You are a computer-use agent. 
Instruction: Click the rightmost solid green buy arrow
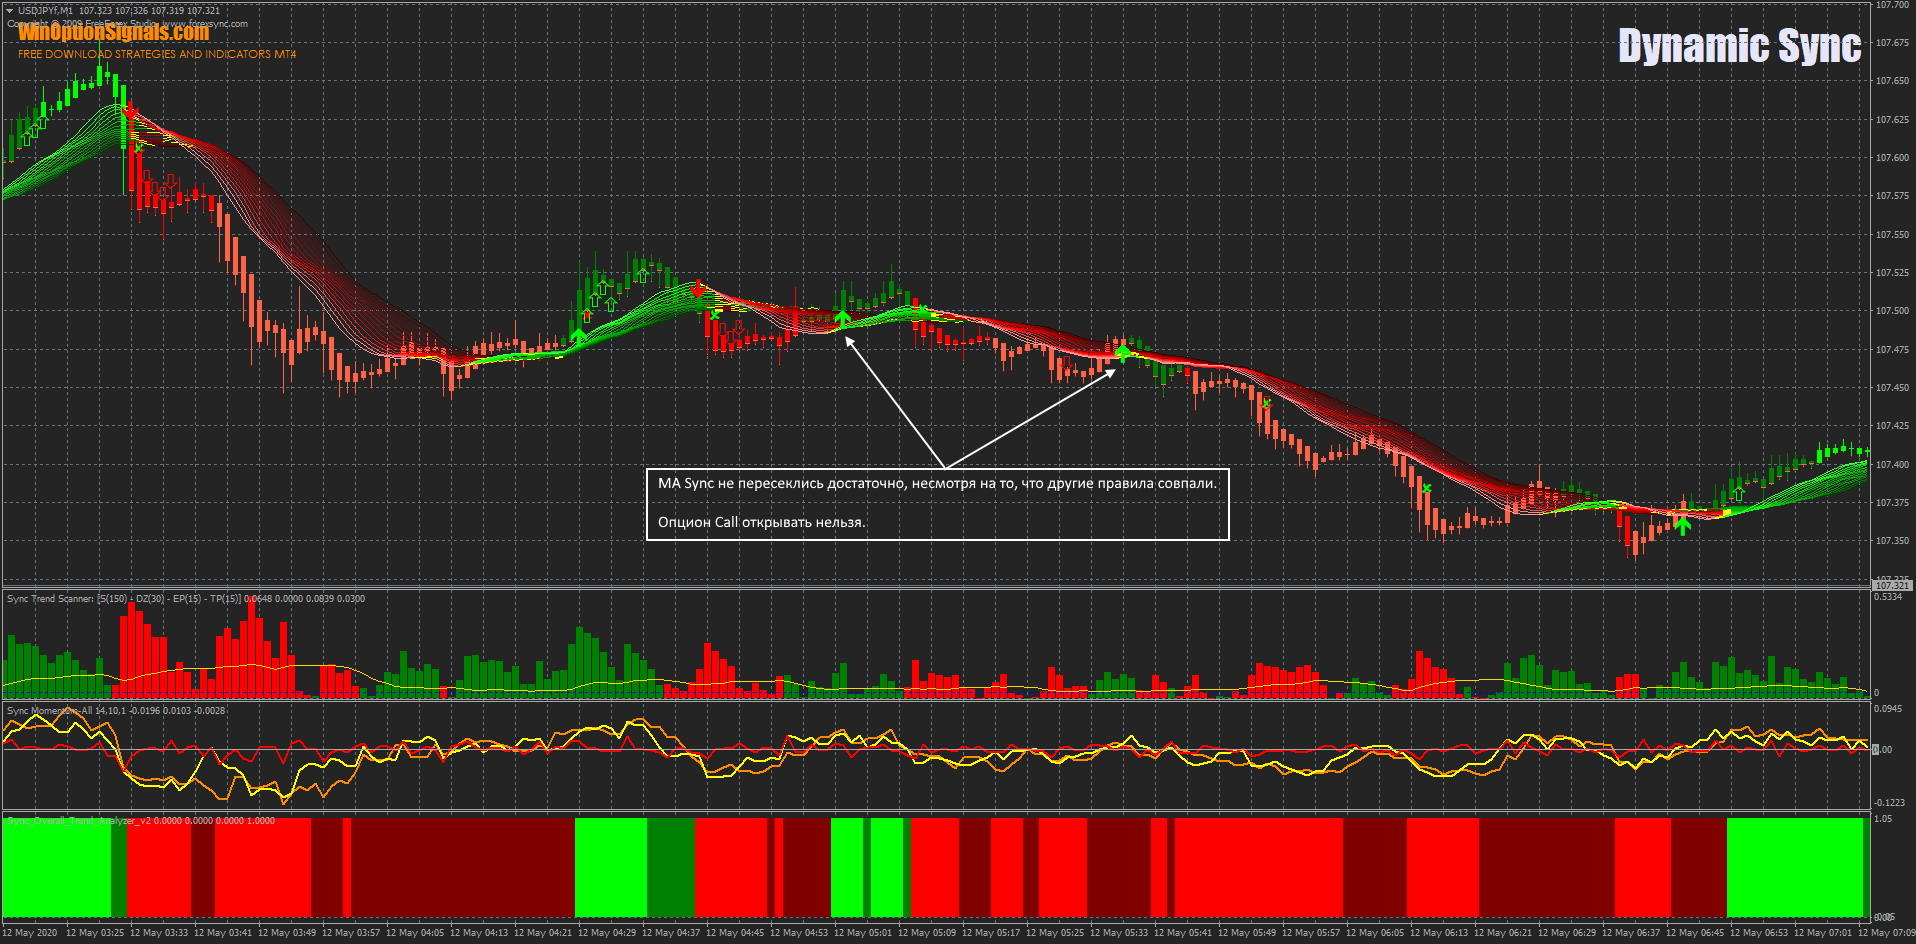click(x=1682, y=524)
